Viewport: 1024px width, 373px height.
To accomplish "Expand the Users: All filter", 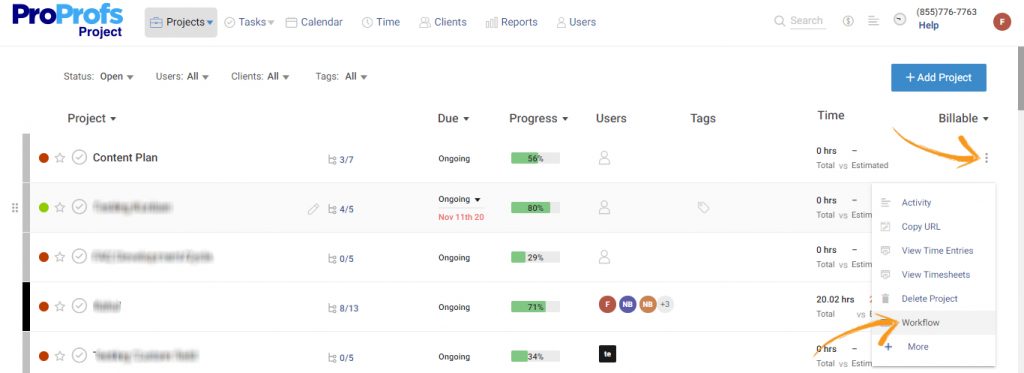I will [x=182, y=76].
